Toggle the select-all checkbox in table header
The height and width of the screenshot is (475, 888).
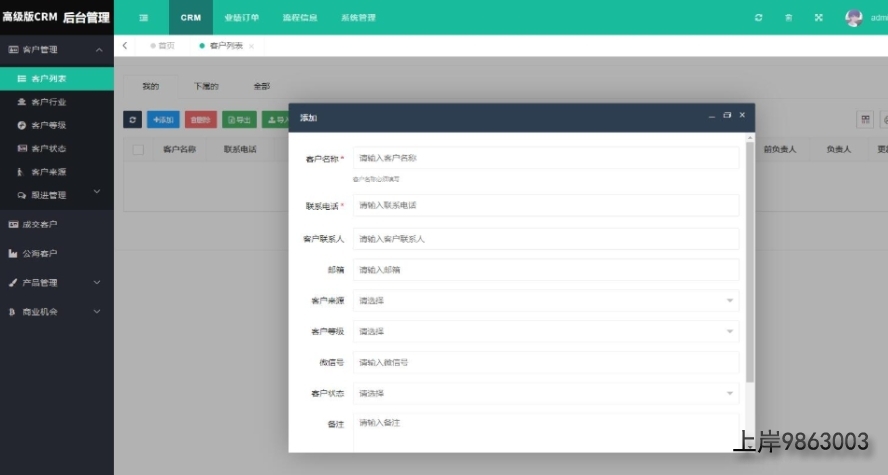138,150
